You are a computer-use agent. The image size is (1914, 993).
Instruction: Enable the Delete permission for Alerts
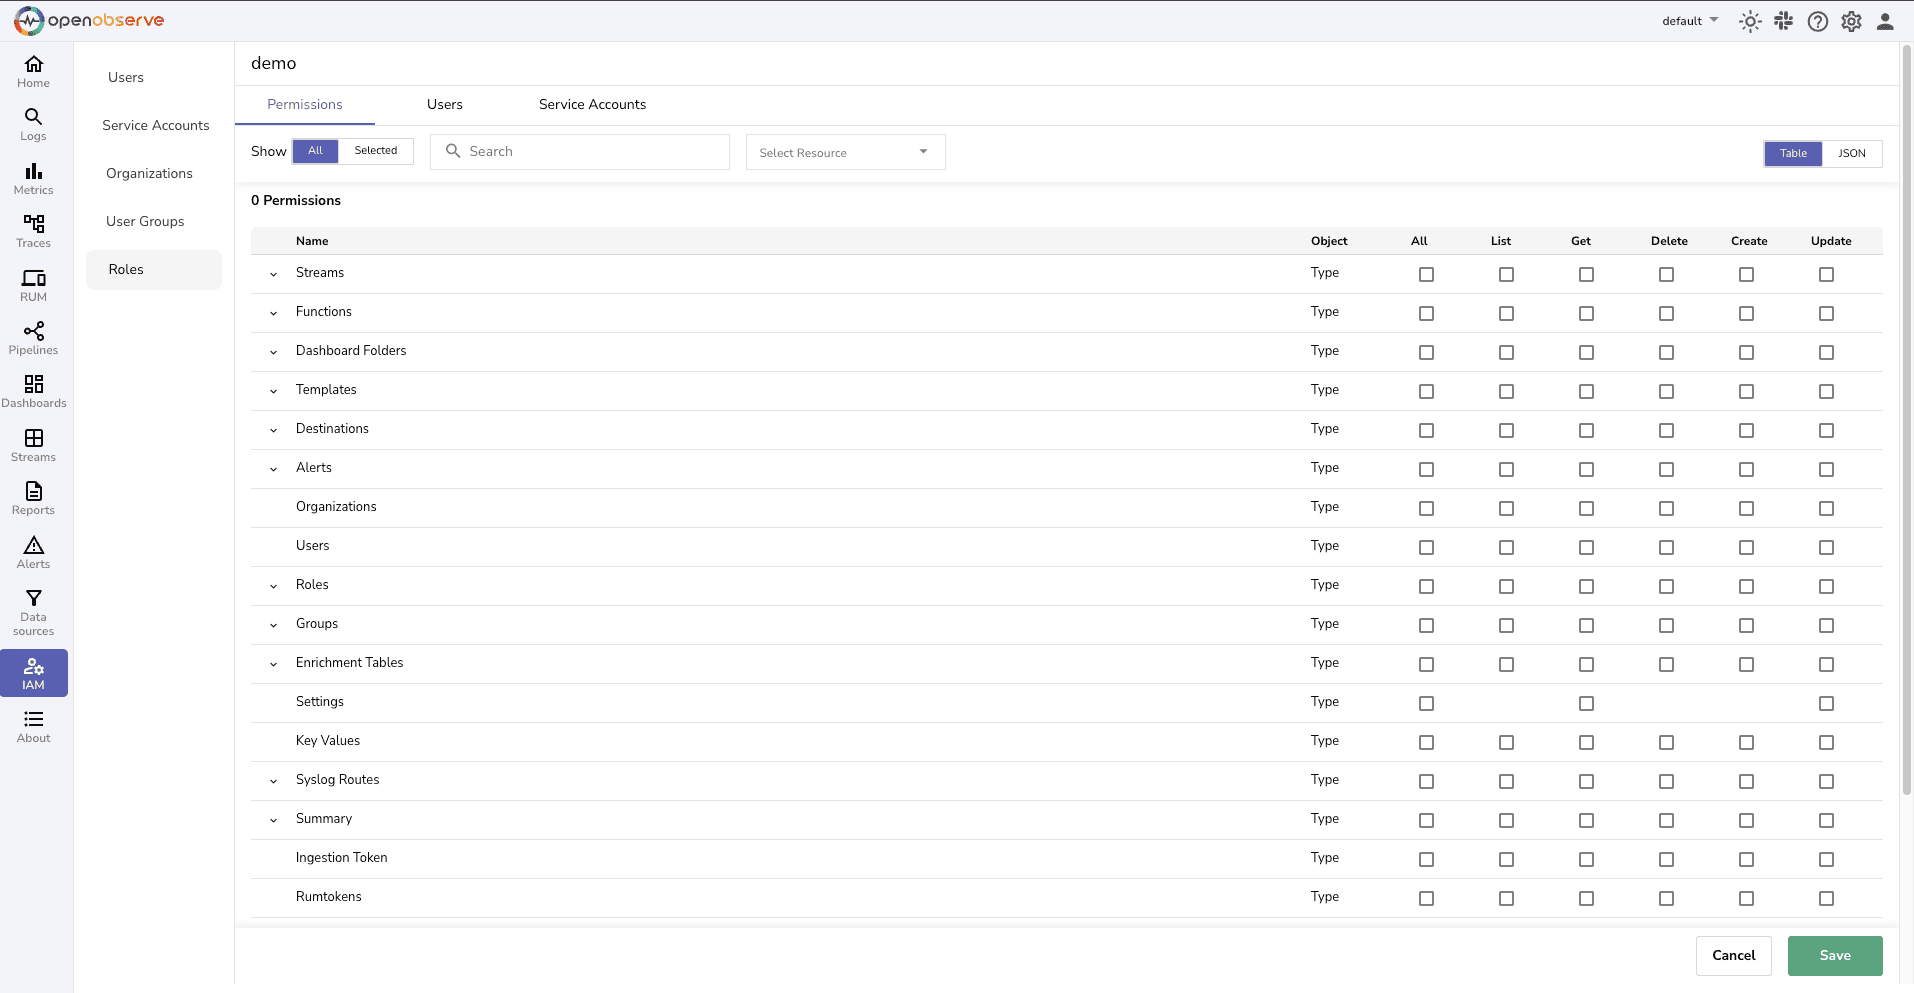tap(1665, 469)
